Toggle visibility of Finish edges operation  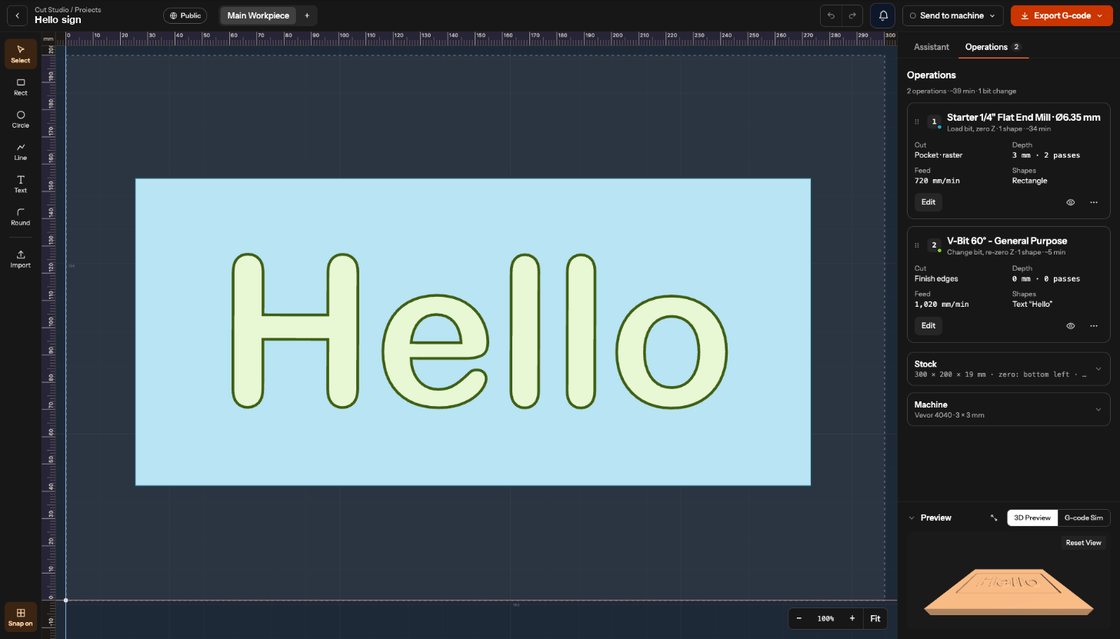coord(1070,326)
